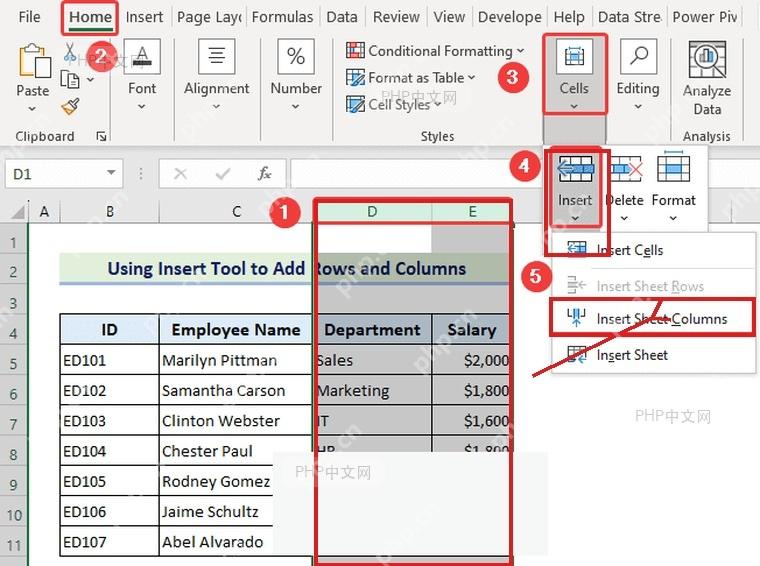Expand the Paste dropdown arrow
The height and width of the screenshot is (566, 760).
pos(32,109)
